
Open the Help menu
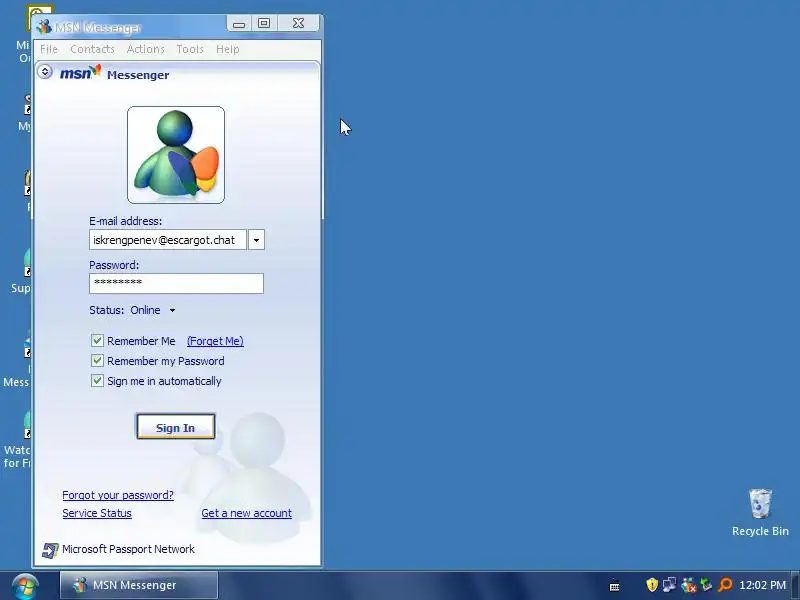point(228,49)
